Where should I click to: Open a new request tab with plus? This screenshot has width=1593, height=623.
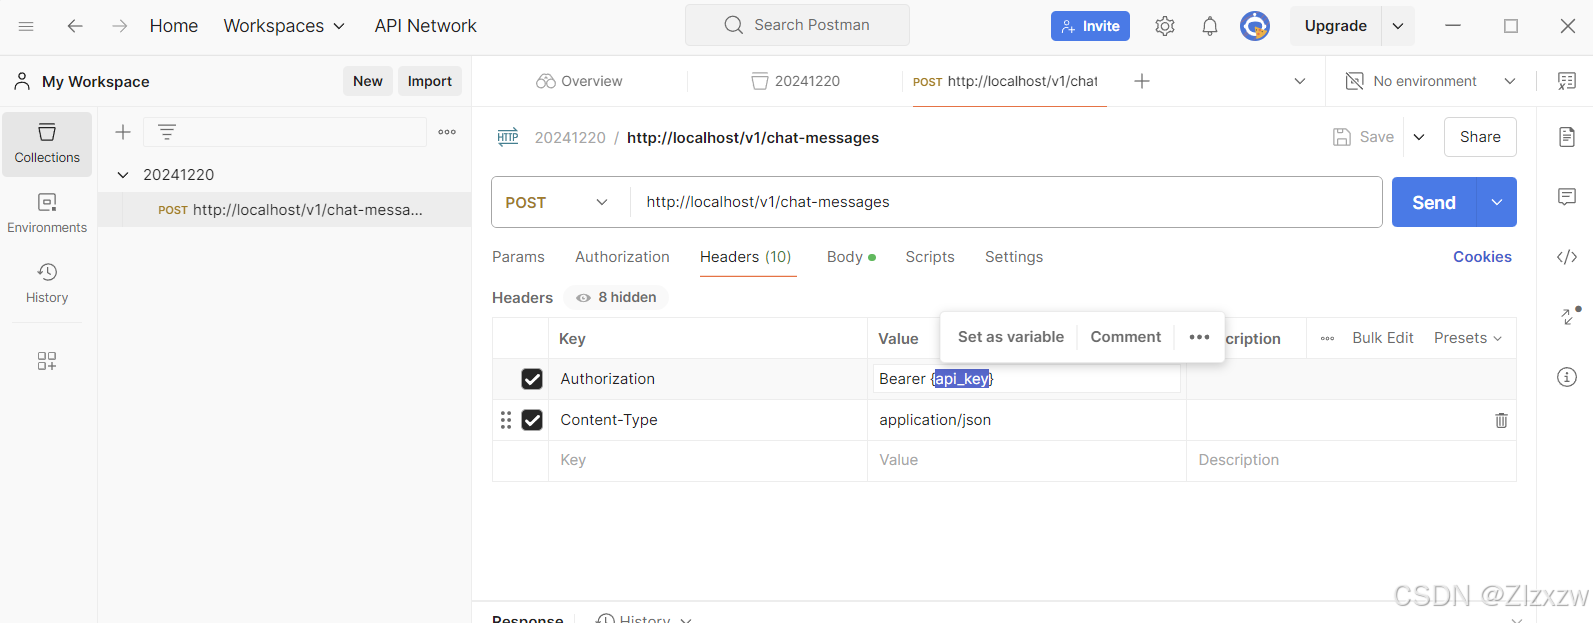(1142, 81)
